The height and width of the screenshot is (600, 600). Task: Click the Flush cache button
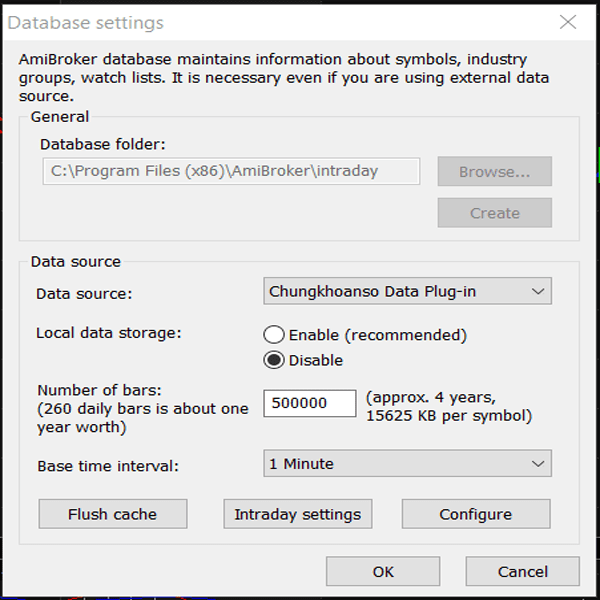[x=112, y=514]
